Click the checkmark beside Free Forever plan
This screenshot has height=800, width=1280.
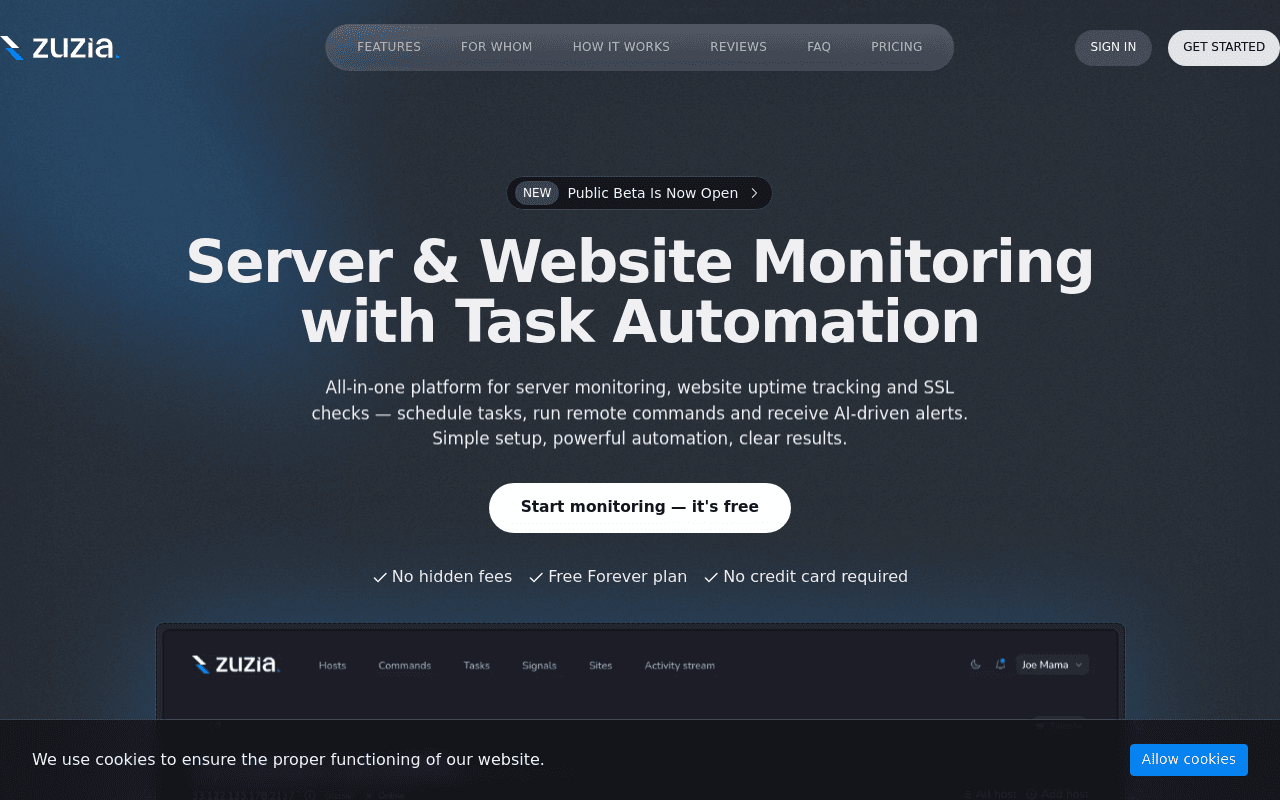click(x=536, y=578)
